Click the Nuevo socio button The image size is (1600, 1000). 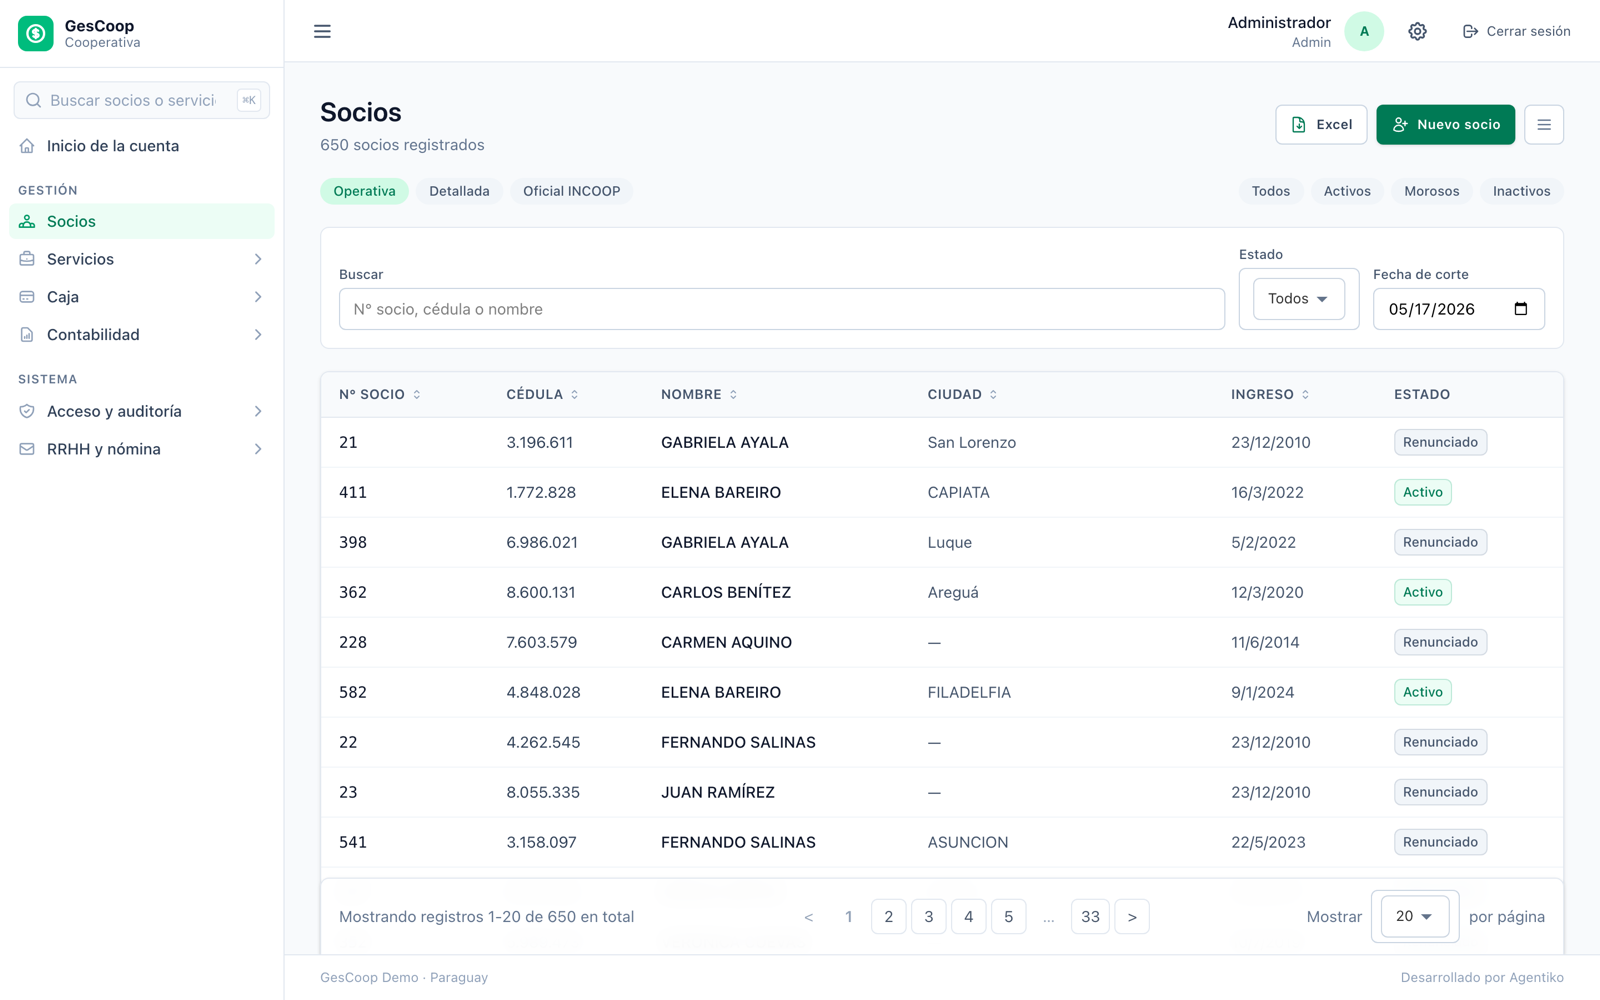tap(1445, 125)
